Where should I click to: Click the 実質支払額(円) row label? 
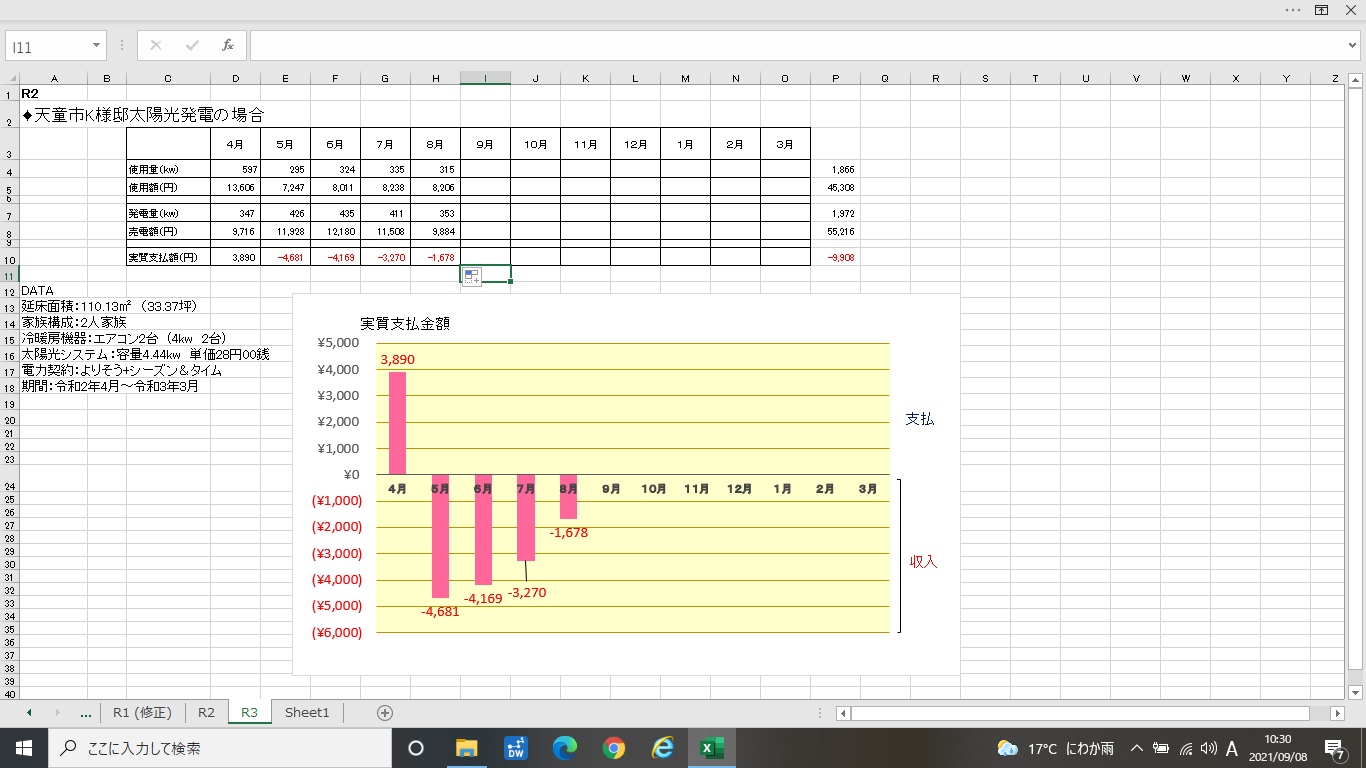tap(168, 257)
